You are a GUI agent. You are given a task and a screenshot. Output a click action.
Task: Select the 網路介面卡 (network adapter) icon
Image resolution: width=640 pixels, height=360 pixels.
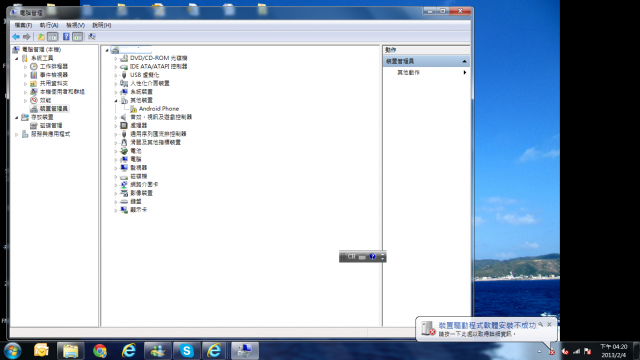click(124, 184)
